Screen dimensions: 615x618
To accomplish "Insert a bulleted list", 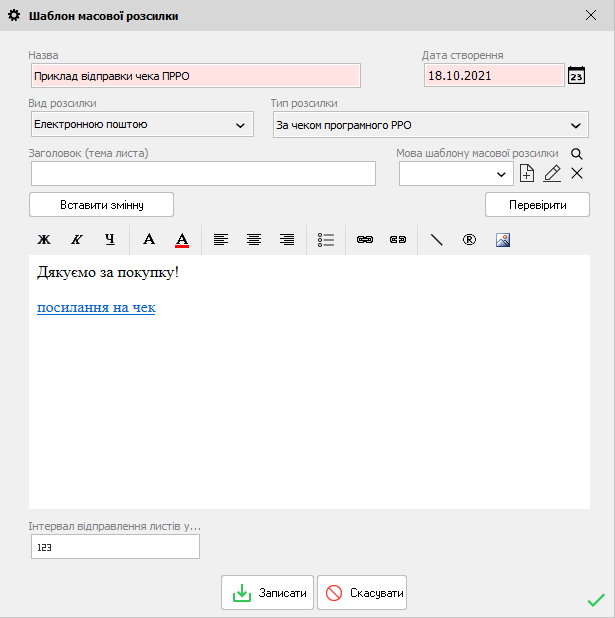I will (326, 240).
